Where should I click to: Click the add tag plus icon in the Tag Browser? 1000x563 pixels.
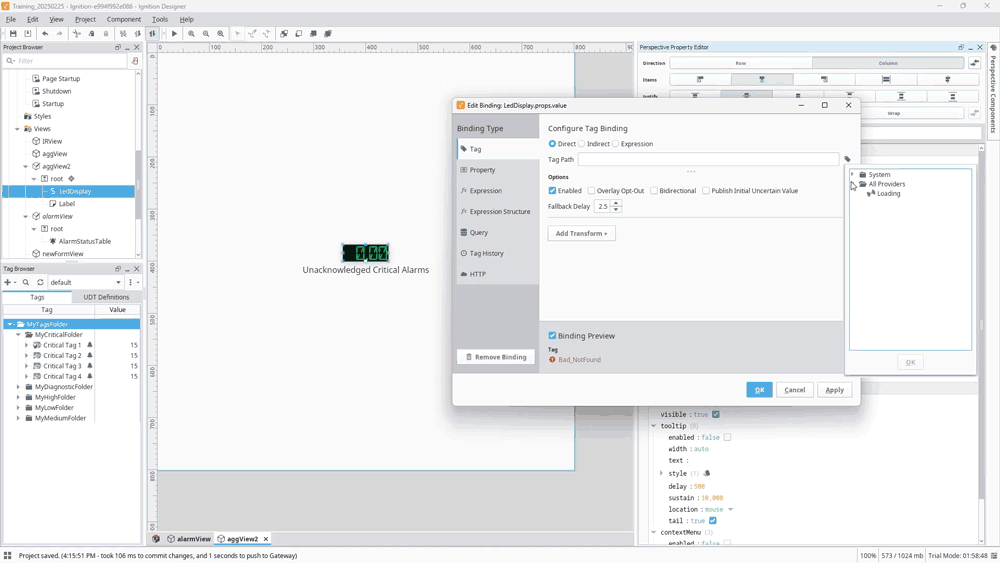[8, 282]
